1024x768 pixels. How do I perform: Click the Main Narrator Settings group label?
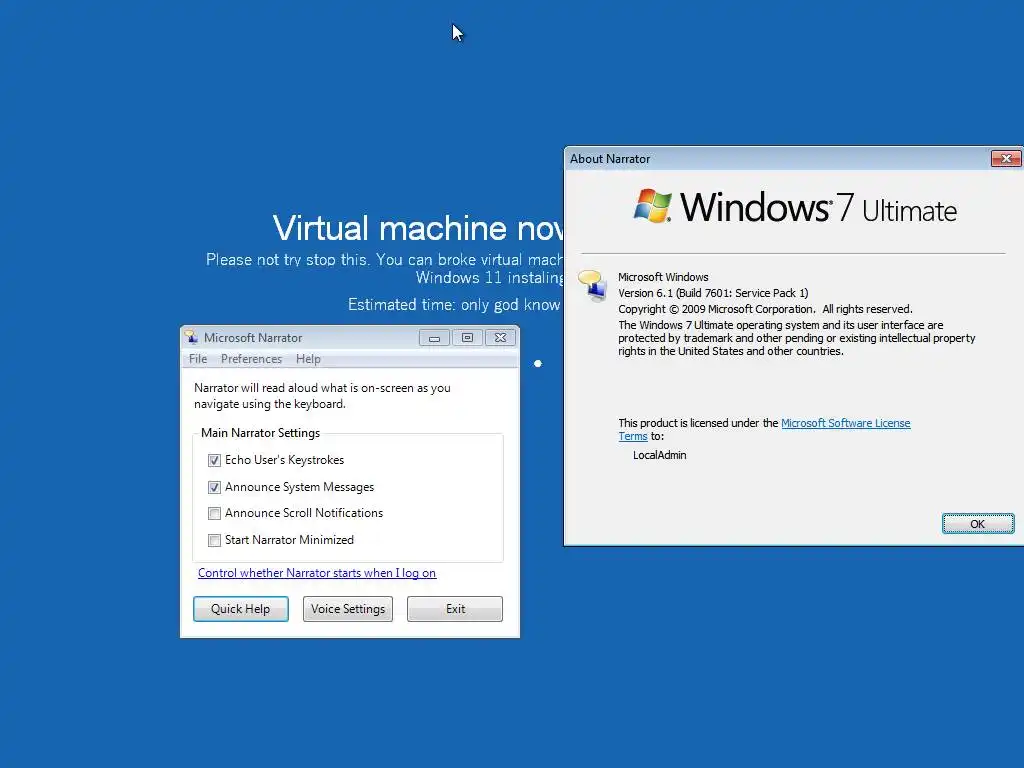click(261, 433)
